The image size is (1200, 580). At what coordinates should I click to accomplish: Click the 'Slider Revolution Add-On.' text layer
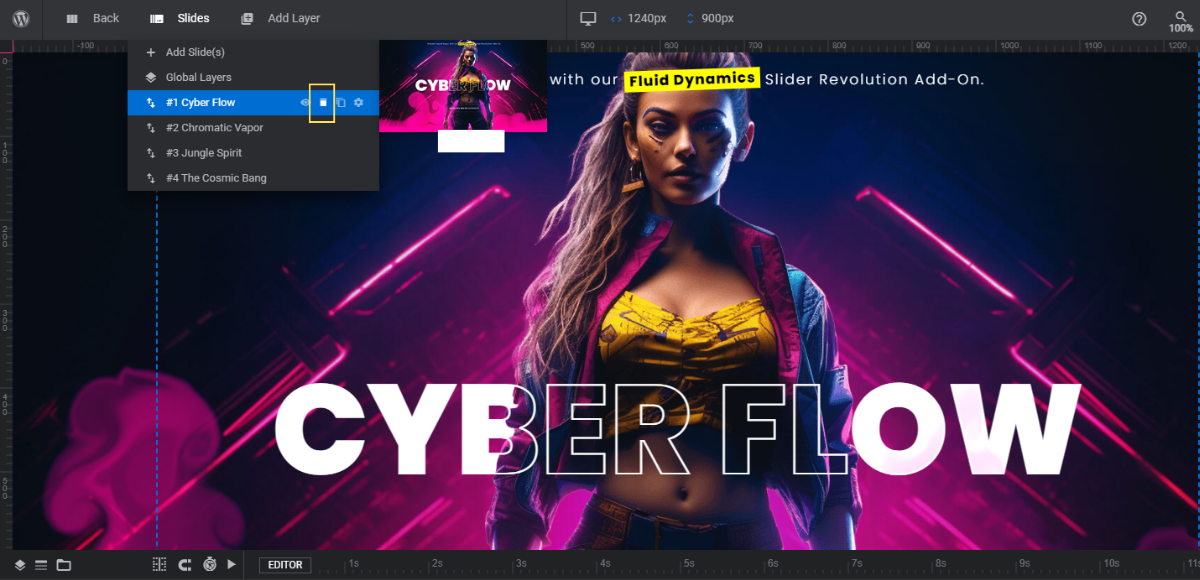coord(874,79)
